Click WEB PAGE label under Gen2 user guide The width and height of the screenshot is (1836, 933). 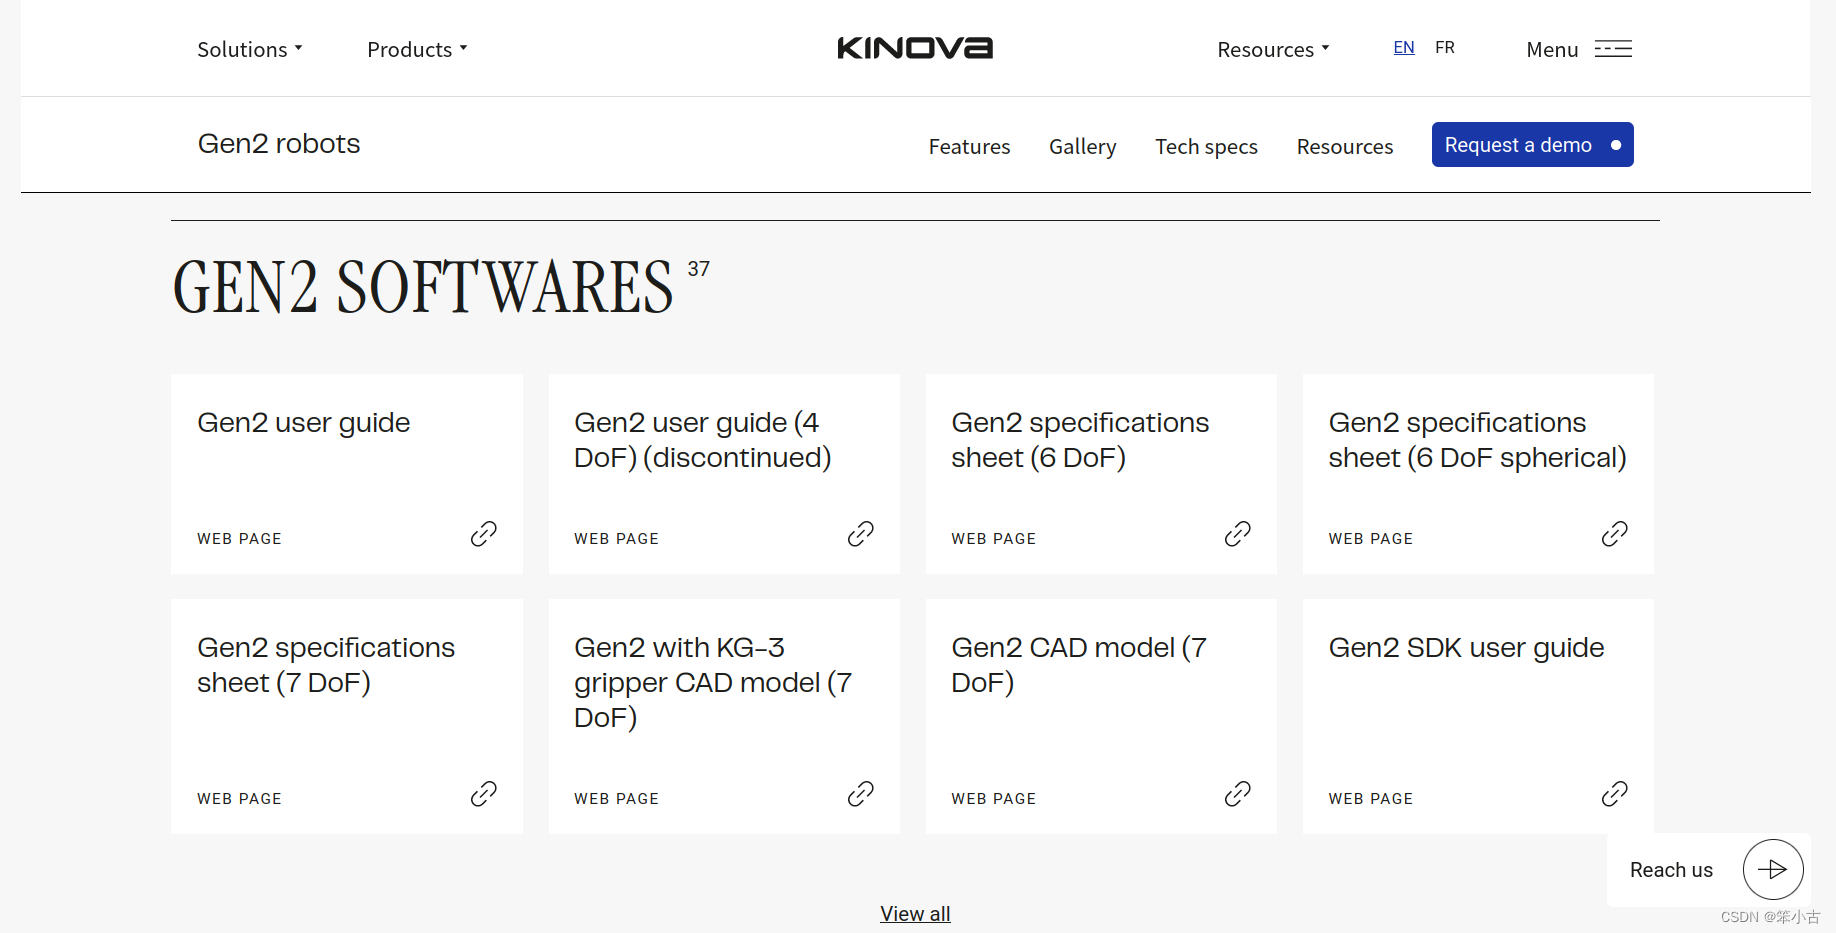[239, 539]
